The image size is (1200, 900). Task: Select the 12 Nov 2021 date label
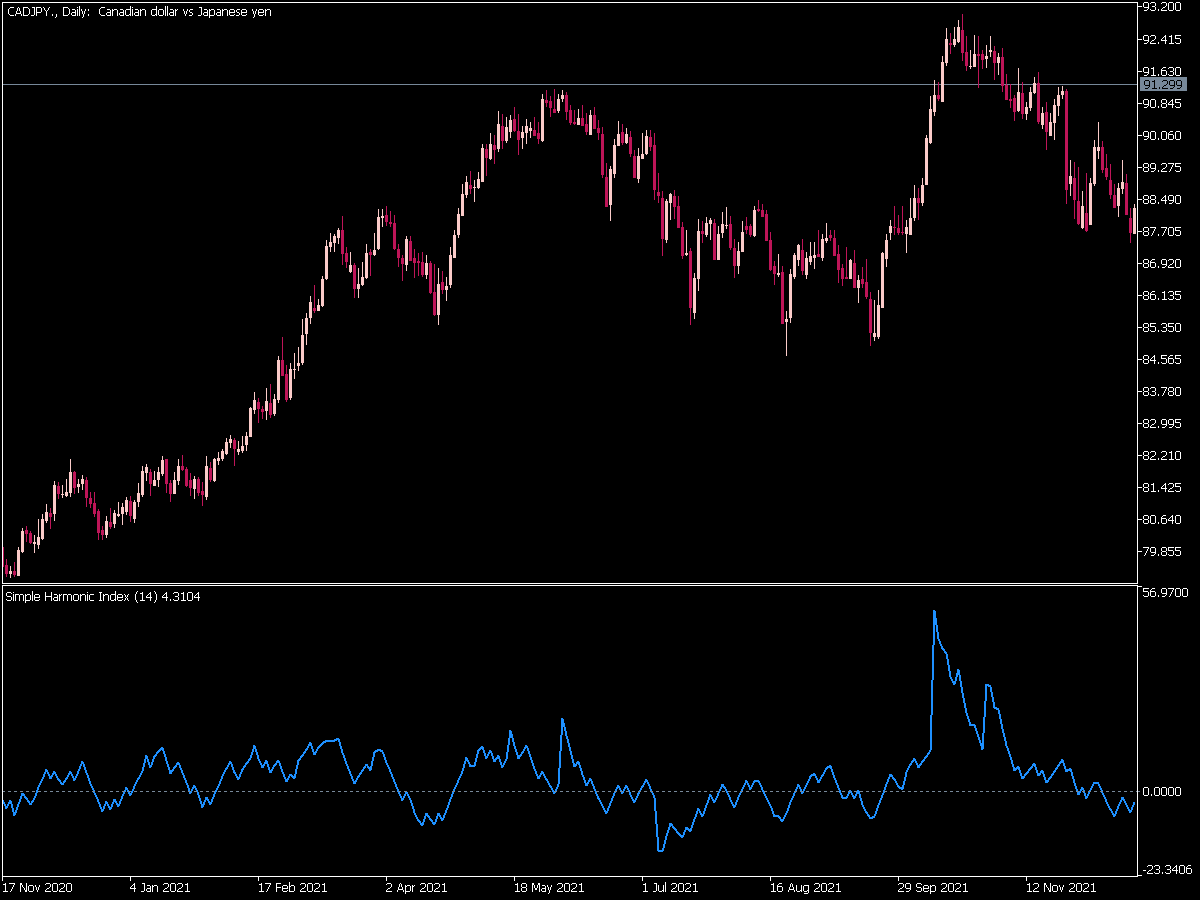[1061, 887]
